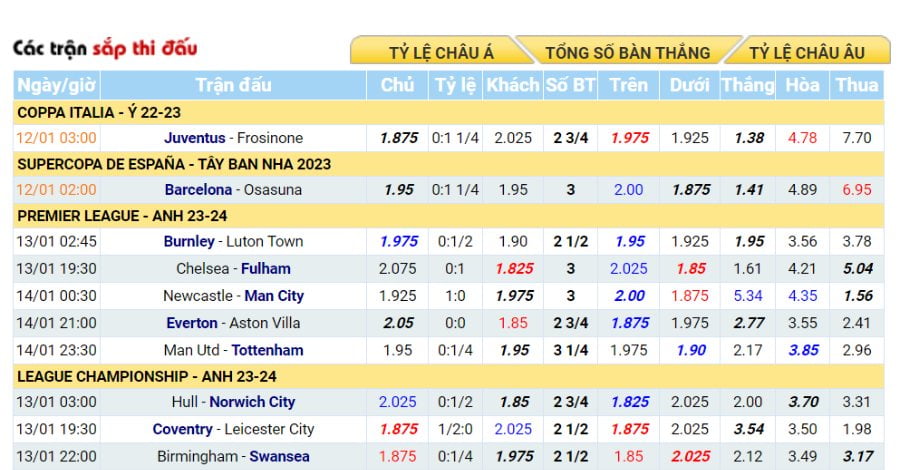Click the Man Utd - Tottenham match

click(x=233, y=350)
